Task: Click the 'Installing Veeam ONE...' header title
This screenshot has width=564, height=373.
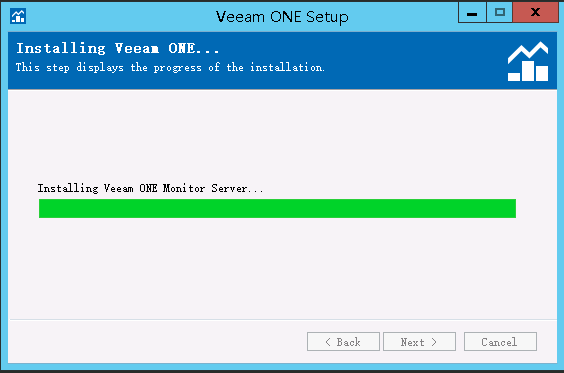Action: (x=118, y=48)
